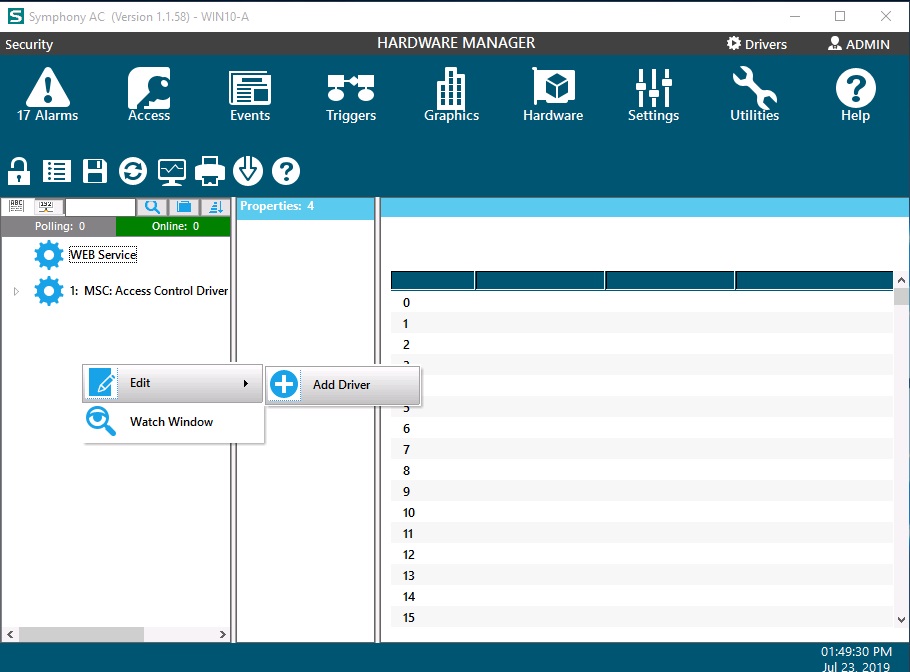
Task: Click the tree horizontal scrollbar thumb
Action: click(81, 634)
